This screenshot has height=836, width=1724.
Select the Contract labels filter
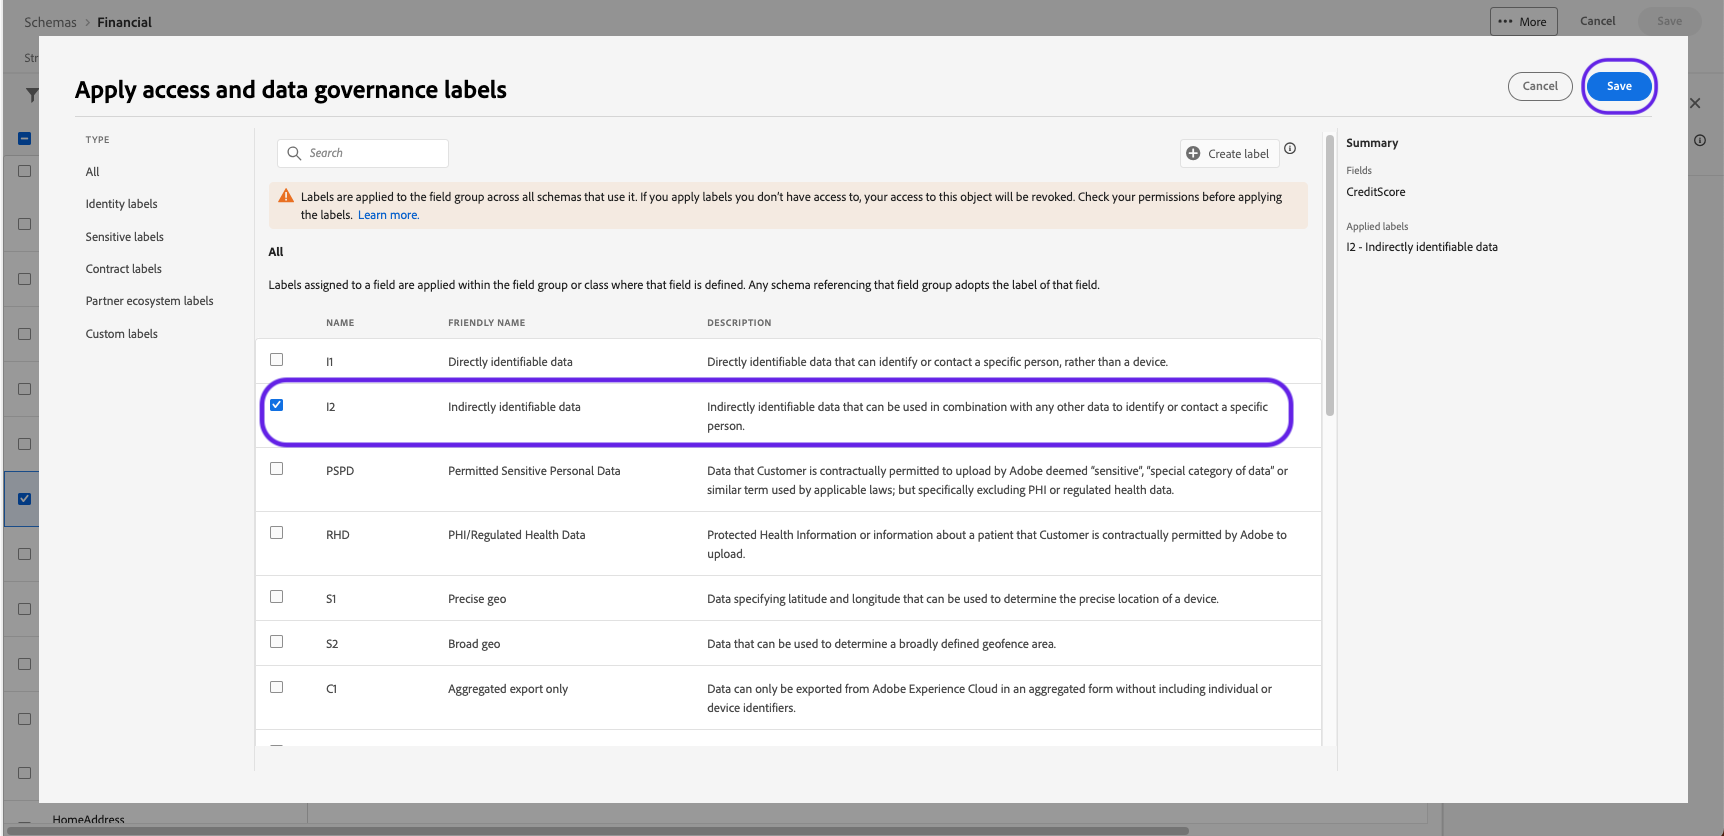[124, 269]
